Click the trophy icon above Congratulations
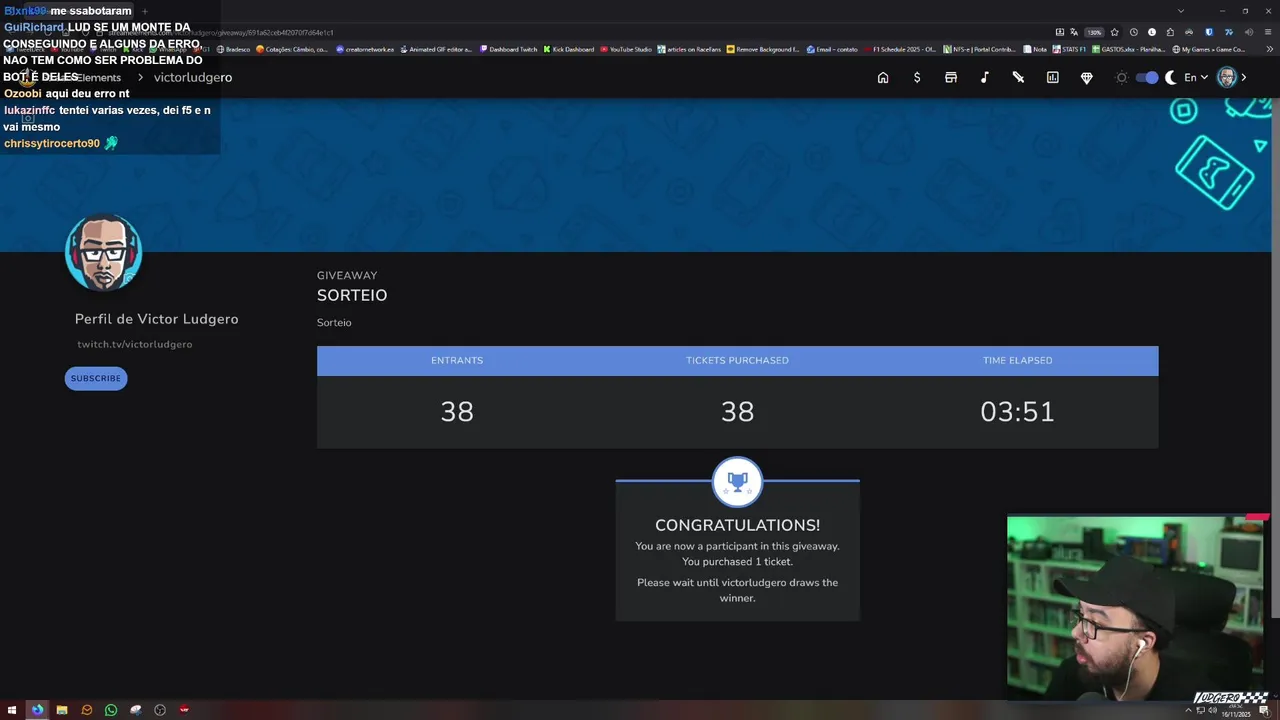The image size is (1280, 720). (x=737, y=482)
